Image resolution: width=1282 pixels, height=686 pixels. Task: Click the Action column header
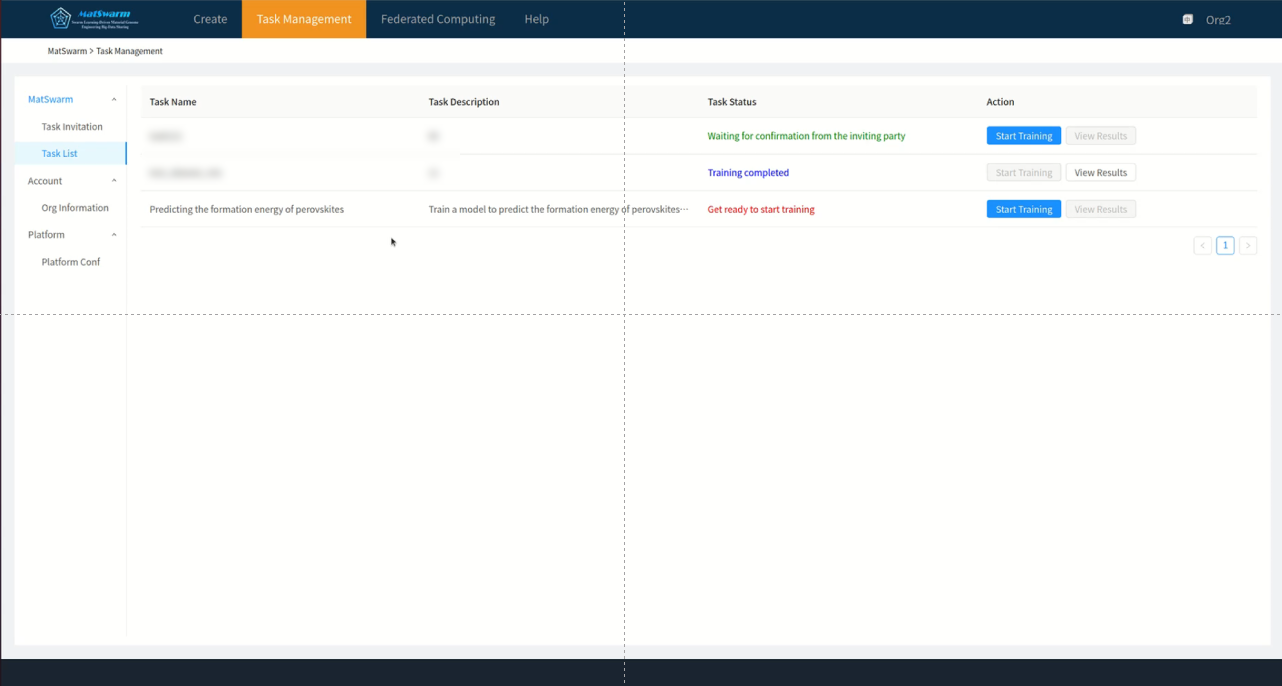[x=1000, y=102]
